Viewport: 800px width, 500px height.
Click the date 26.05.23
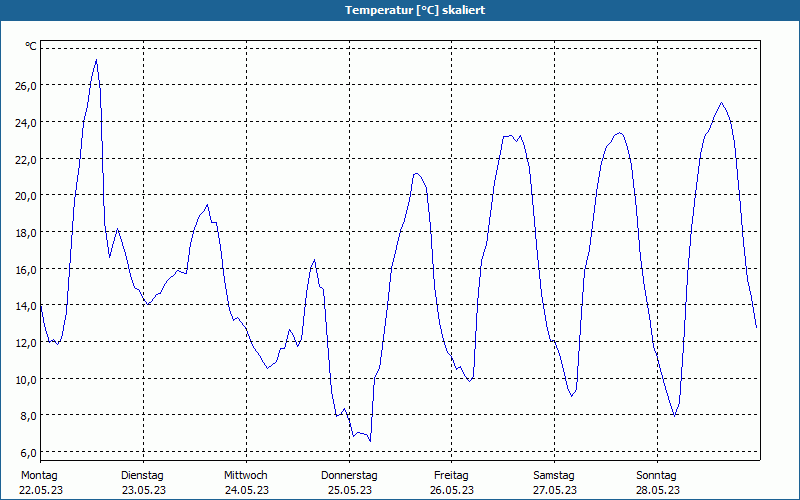coord(452,490)
